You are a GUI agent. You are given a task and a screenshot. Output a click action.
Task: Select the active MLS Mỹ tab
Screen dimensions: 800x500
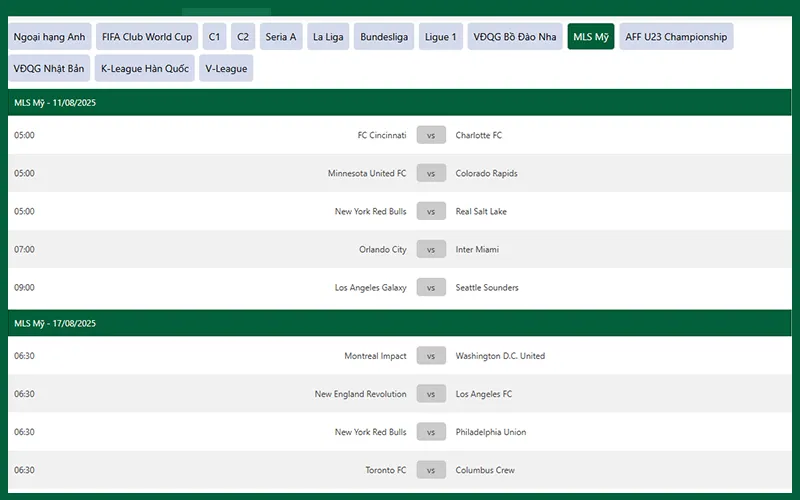591,37
